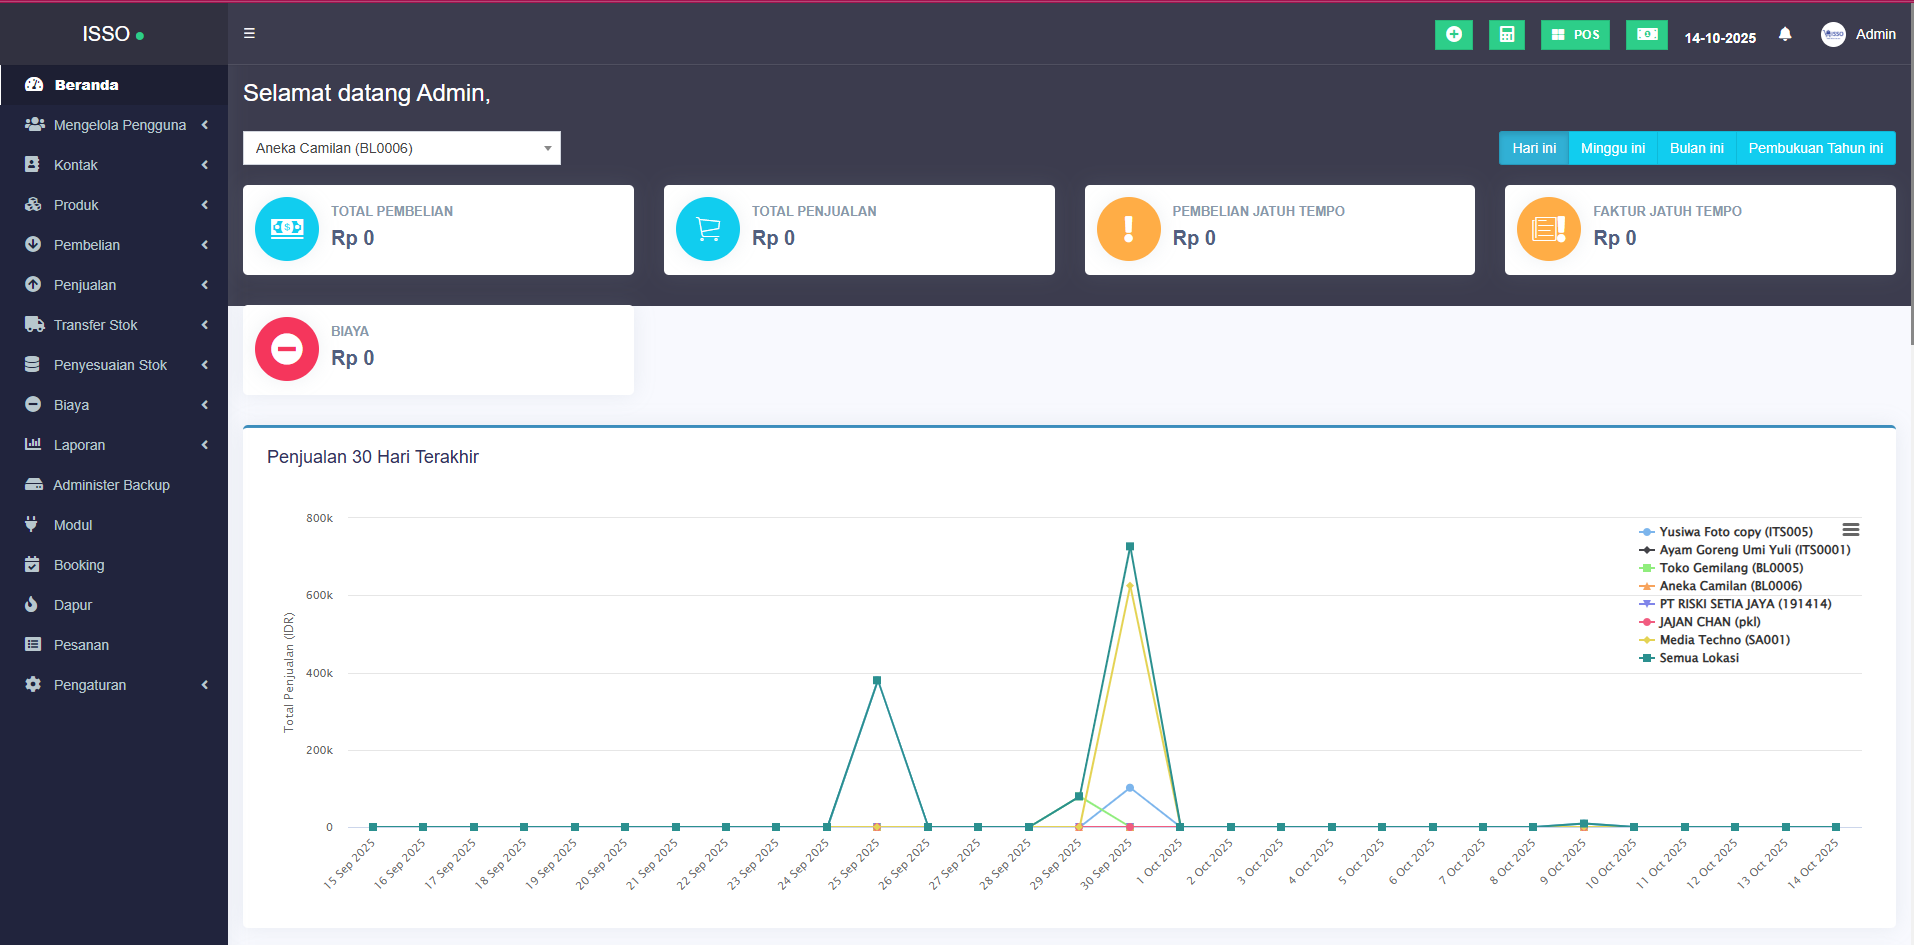Open the calculator icon in header
This screenshot has width=1914, height=945.
tap(1506, 35)
